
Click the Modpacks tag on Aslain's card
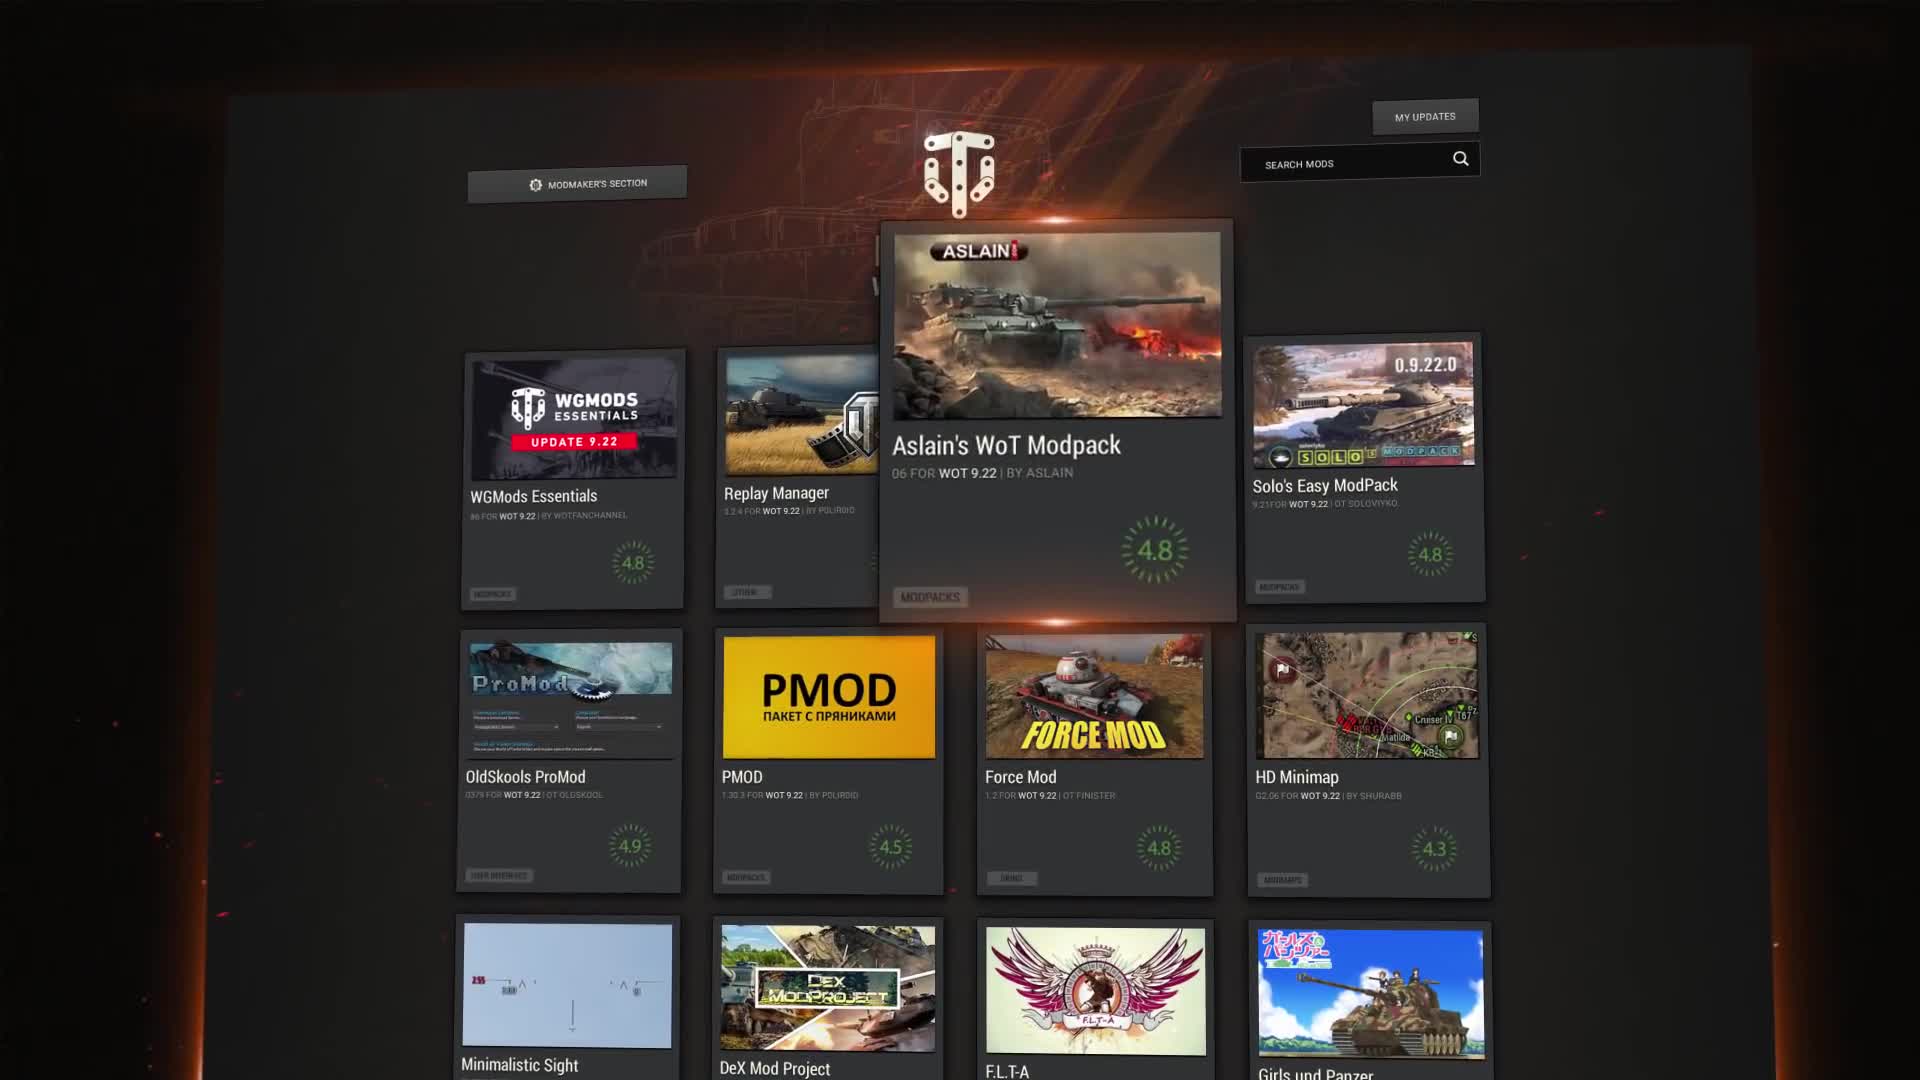coord(930,597)
